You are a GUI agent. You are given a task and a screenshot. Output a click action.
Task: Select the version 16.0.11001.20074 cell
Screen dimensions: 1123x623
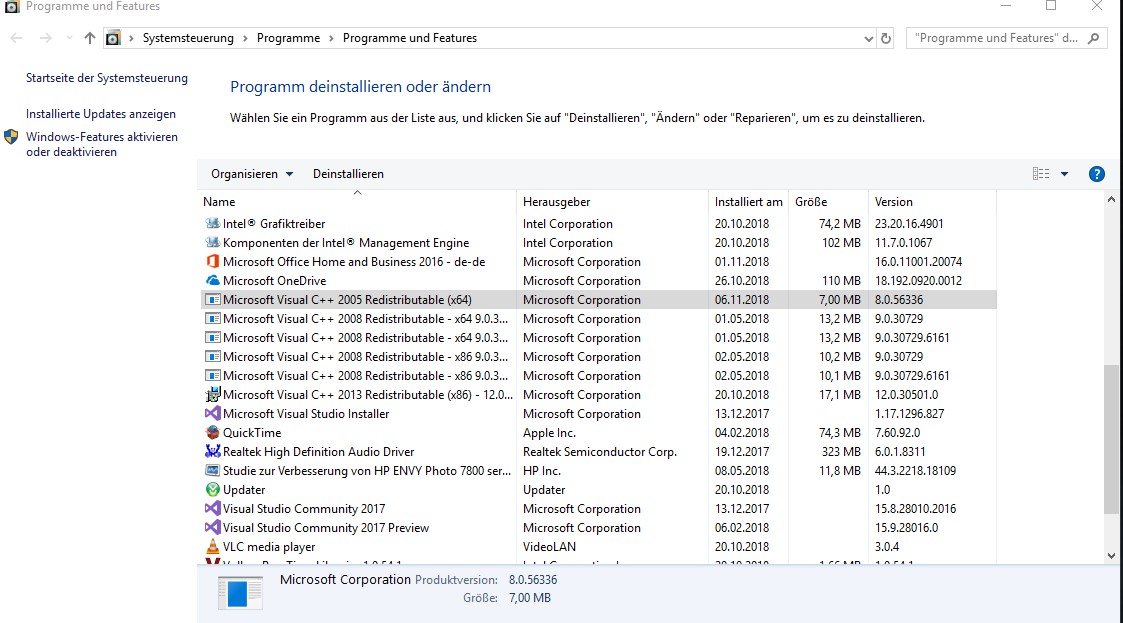tap(918, 262)
